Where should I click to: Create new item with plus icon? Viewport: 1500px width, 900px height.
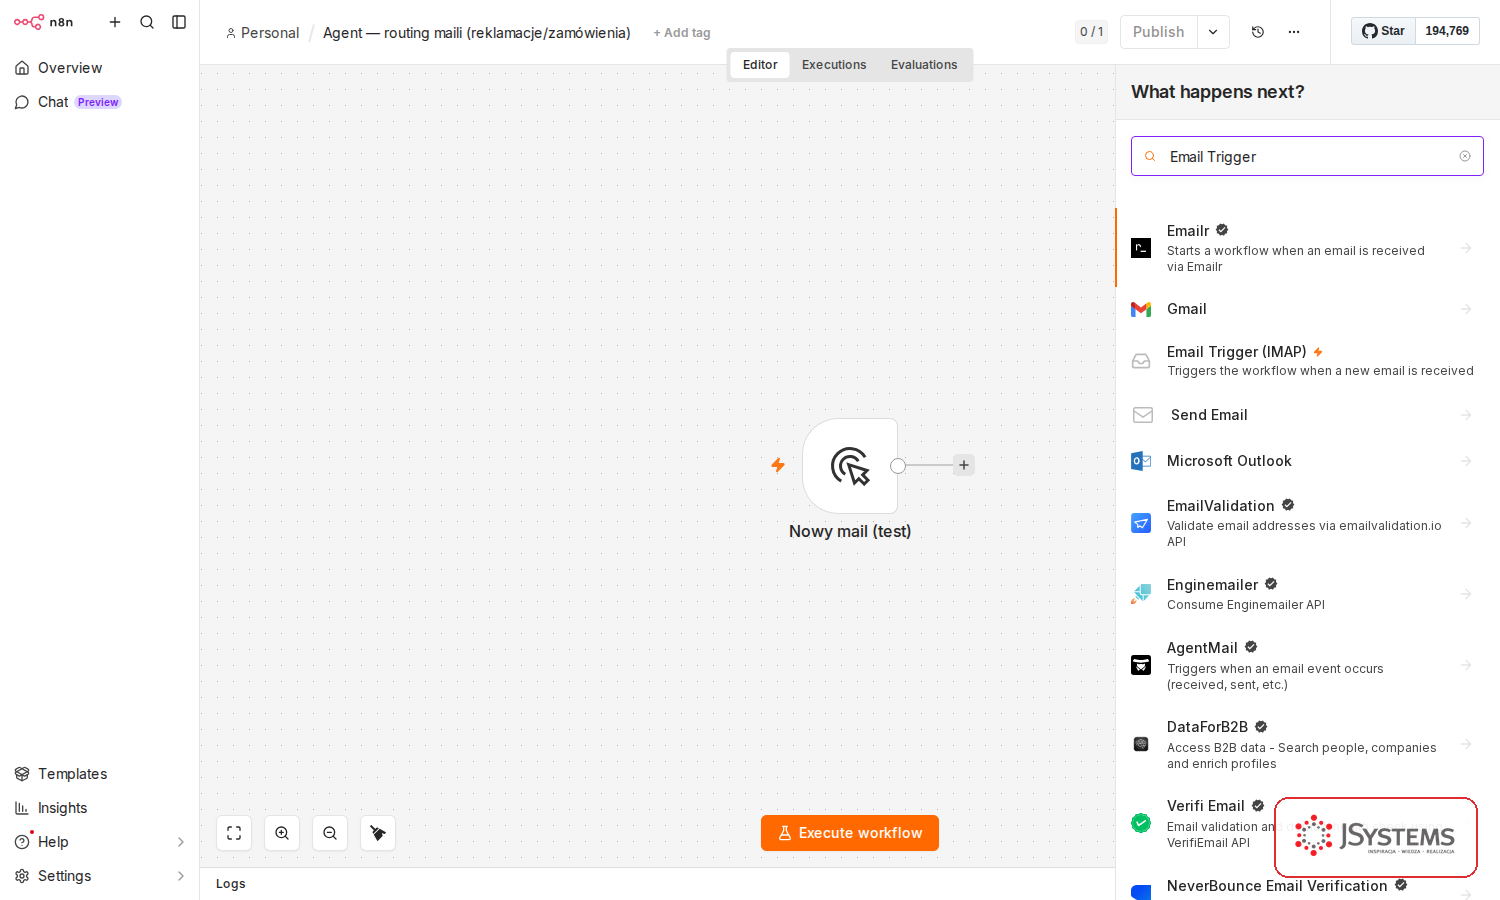[115, 22]
